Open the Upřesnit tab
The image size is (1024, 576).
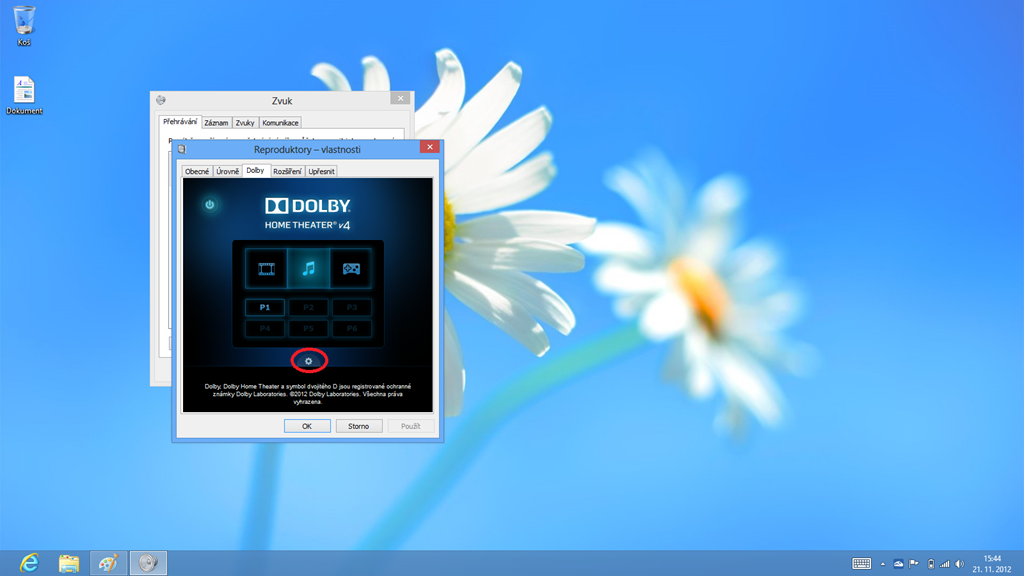tap(321, 171)
